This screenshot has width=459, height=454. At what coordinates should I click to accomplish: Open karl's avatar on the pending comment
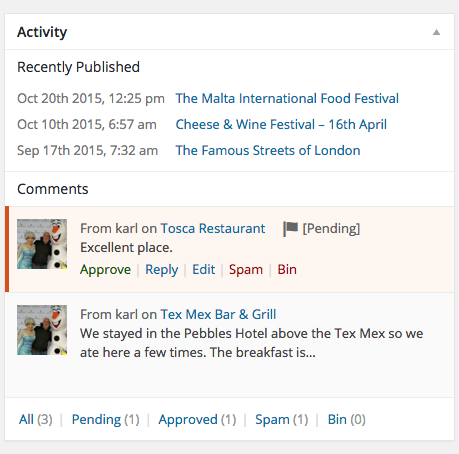pos(42,244)
